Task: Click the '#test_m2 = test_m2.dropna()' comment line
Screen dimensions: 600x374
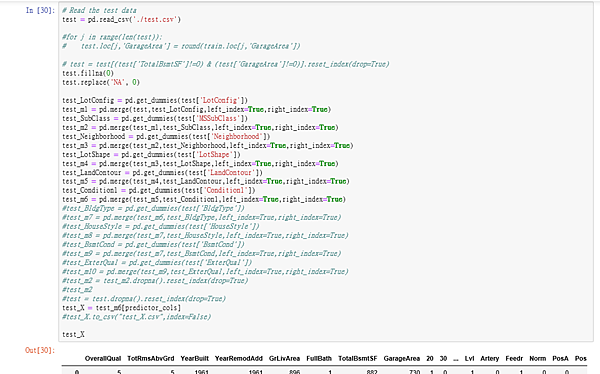Action: pos(155,281)
